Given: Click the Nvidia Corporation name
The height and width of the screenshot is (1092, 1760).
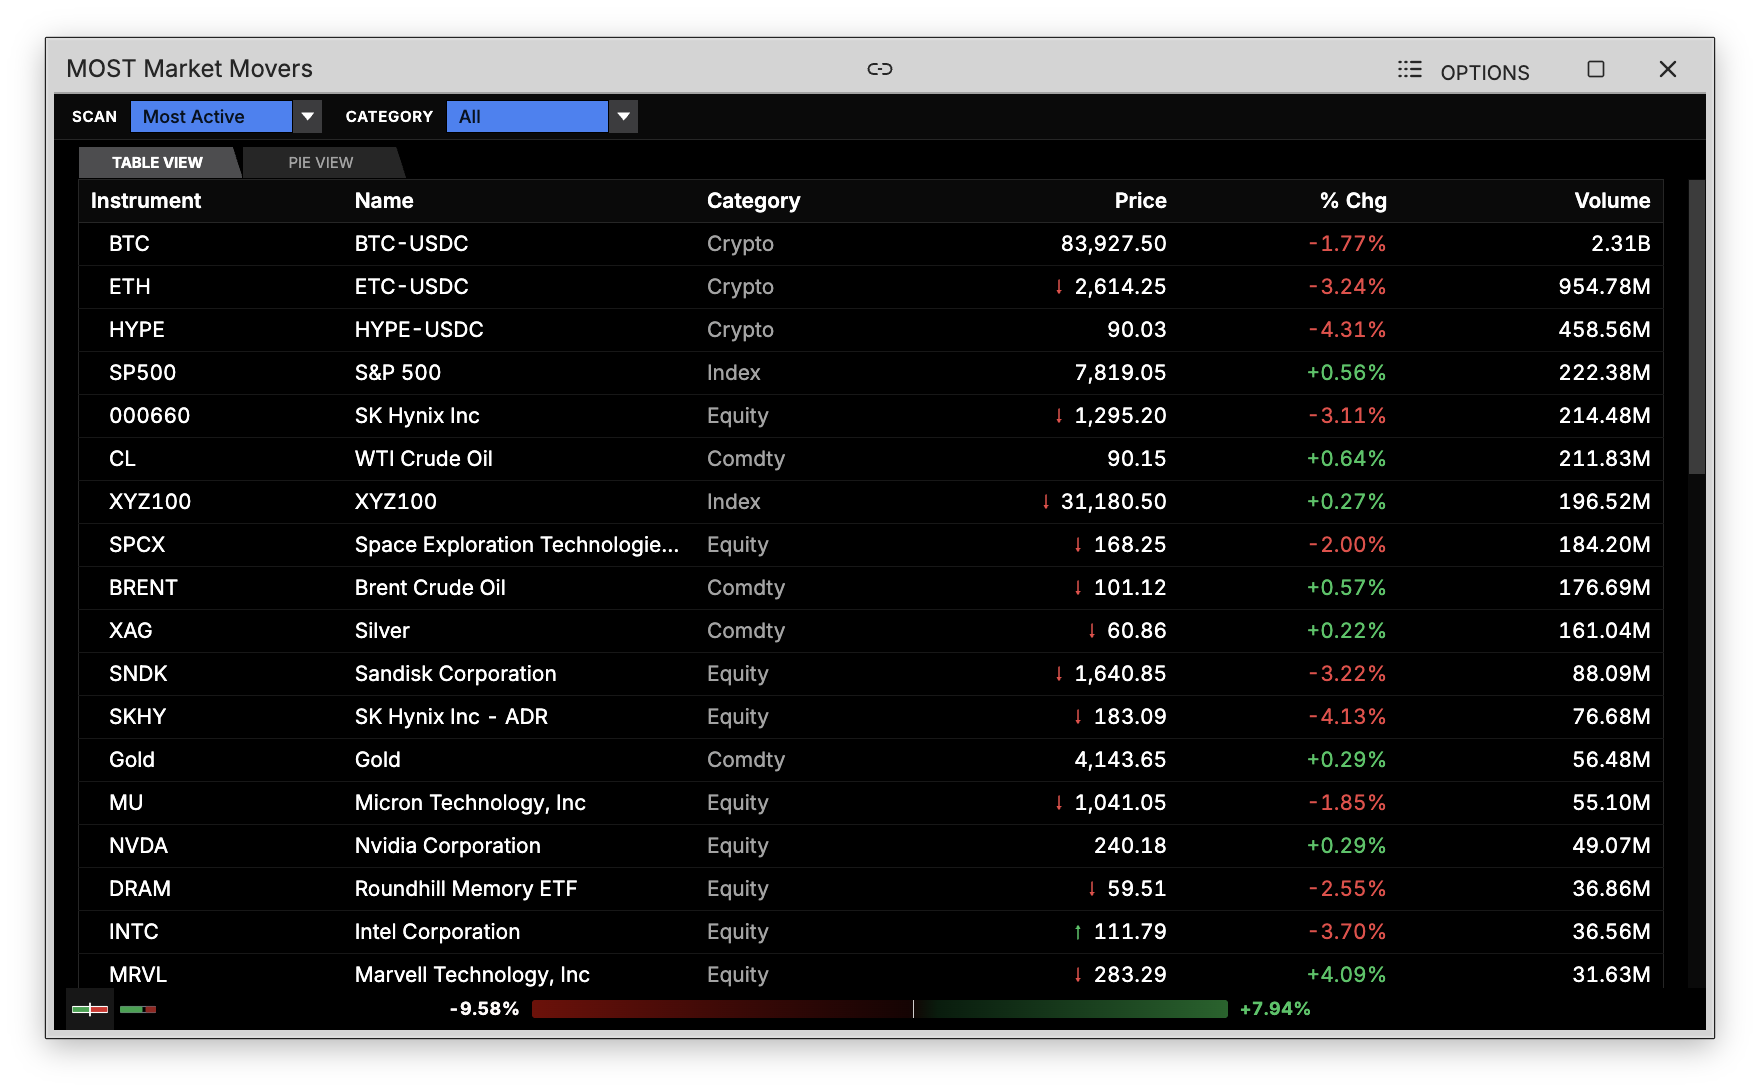Looking at the screenshot, I should pyautogui.click(x=447, y=846).
